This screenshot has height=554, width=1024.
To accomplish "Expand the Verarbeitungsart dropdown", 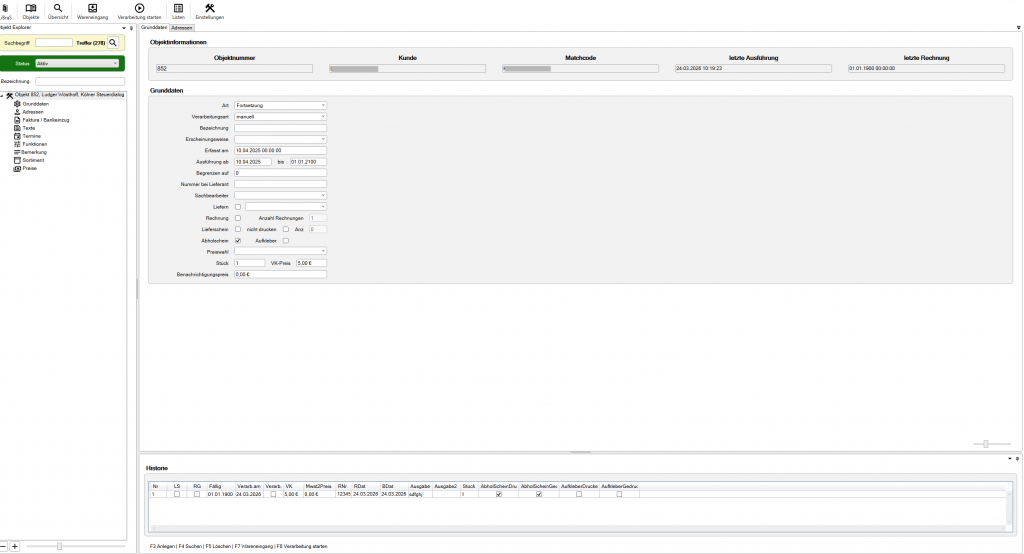I will pos(280,116).
